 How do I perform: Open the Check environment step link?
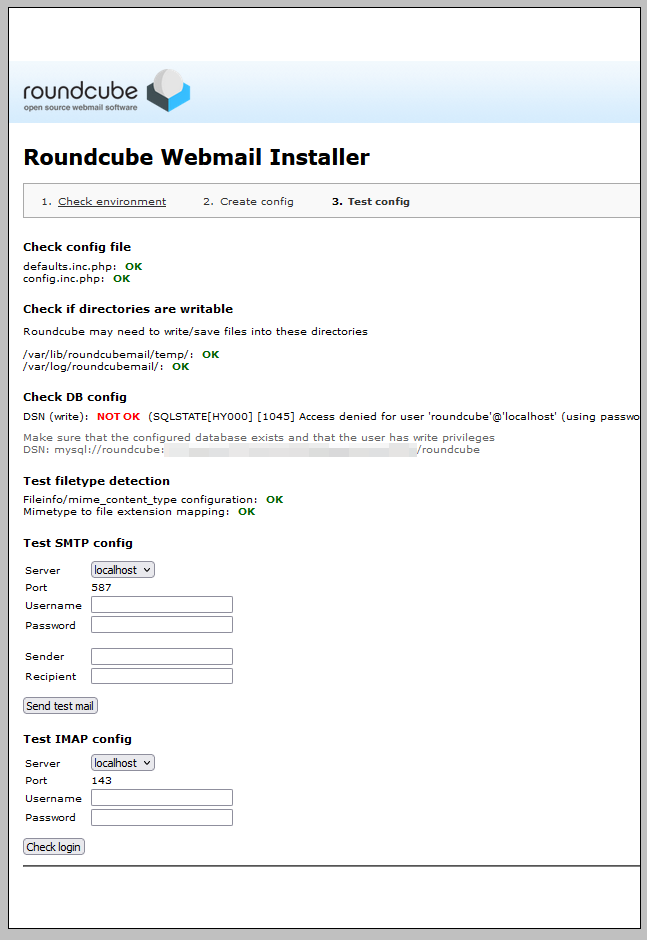[112, 201]
